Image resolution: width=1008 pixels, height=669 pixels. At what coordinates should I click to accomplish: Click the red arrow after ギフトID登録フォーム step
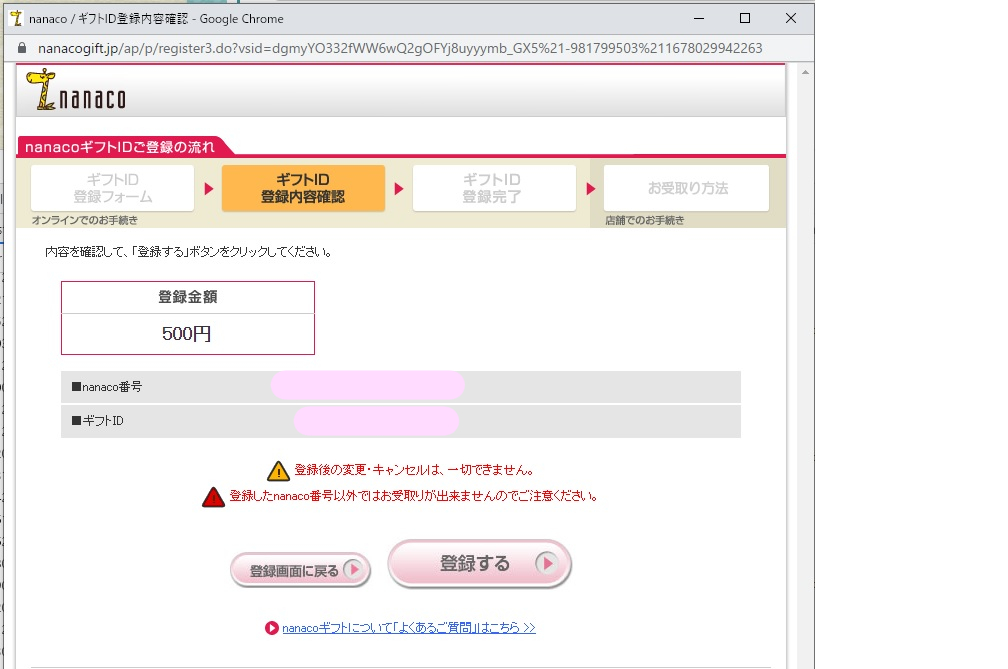tap(208, 188)
